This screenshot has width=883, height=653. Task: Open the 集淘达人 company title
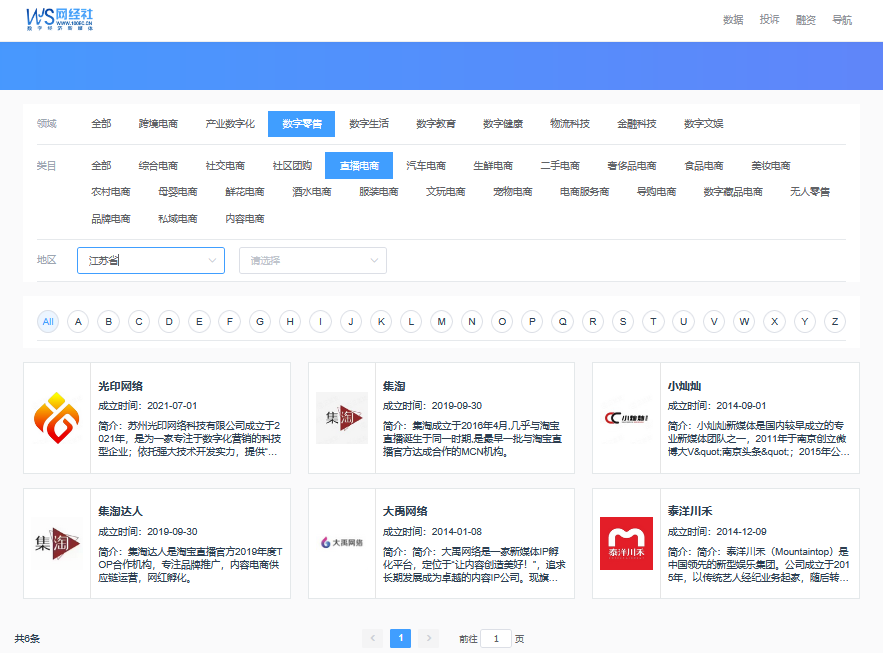coord(121,511)
